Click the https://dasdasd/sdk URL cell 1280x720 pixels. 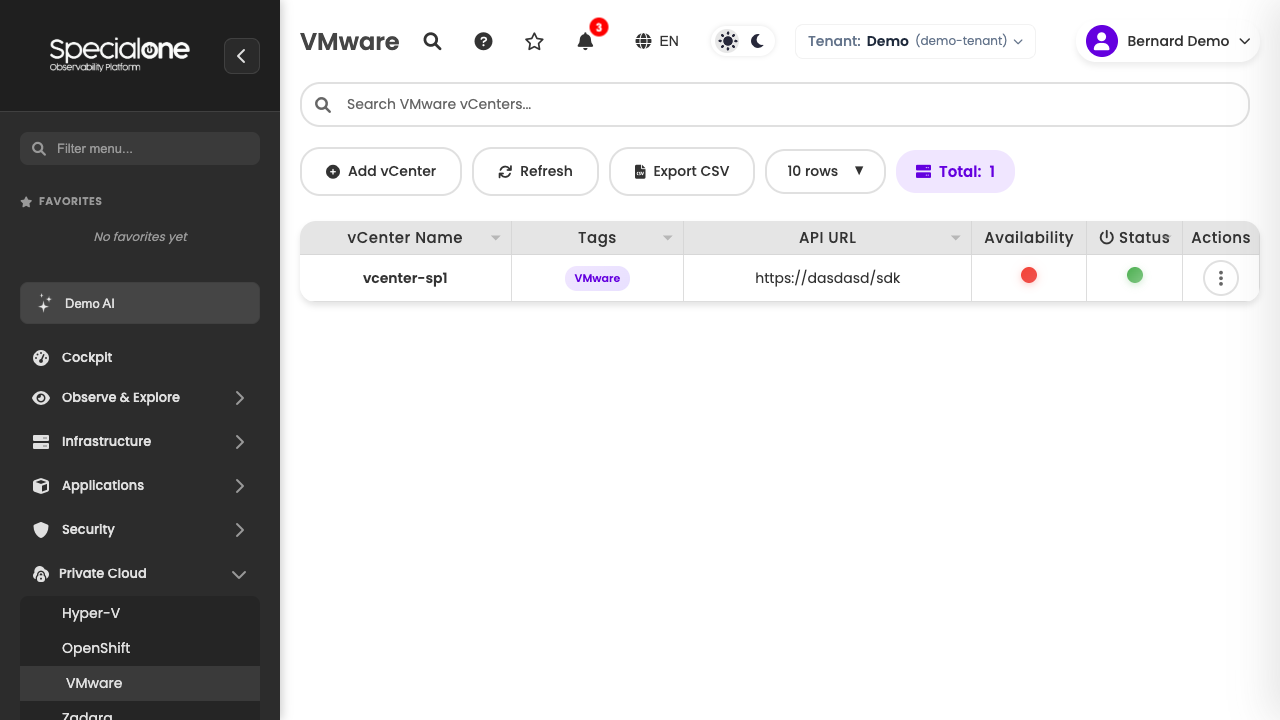point(827,278)
